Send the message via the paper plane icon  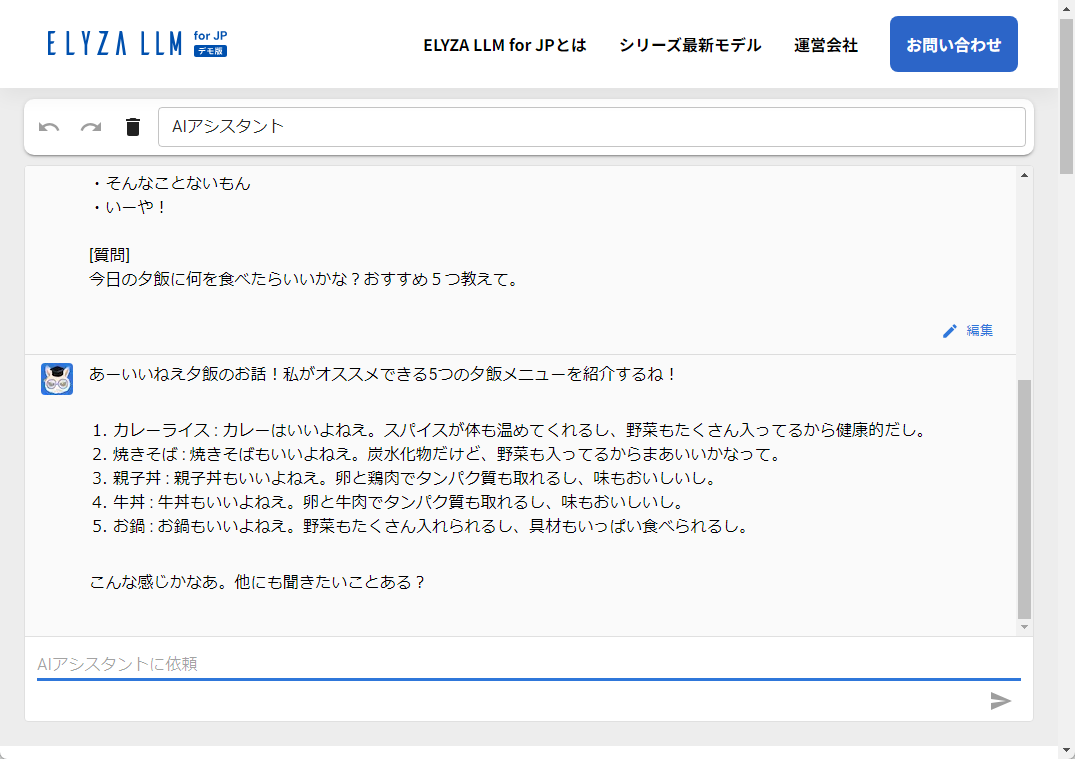pyautogui.click(x=999, y=701)
